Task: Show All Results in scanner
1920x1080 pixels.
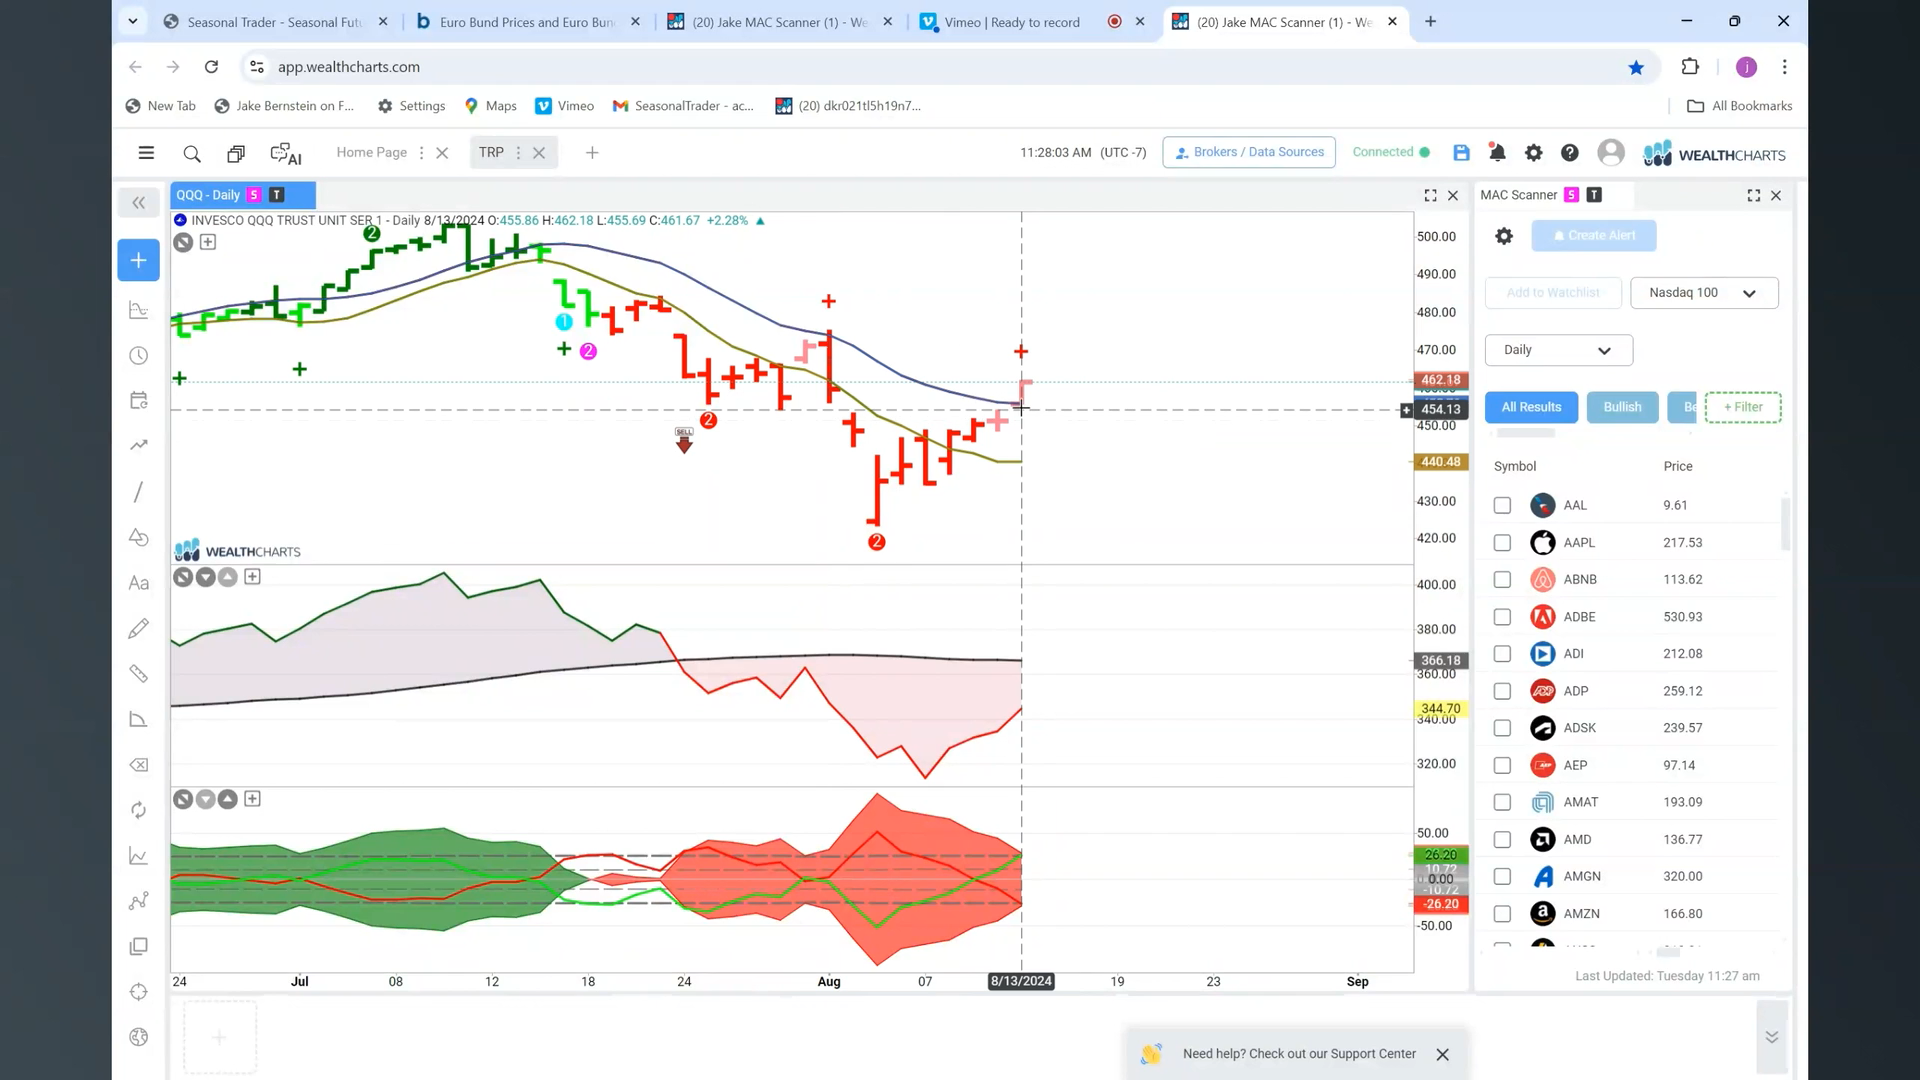Action: [x=1531, y=407]
